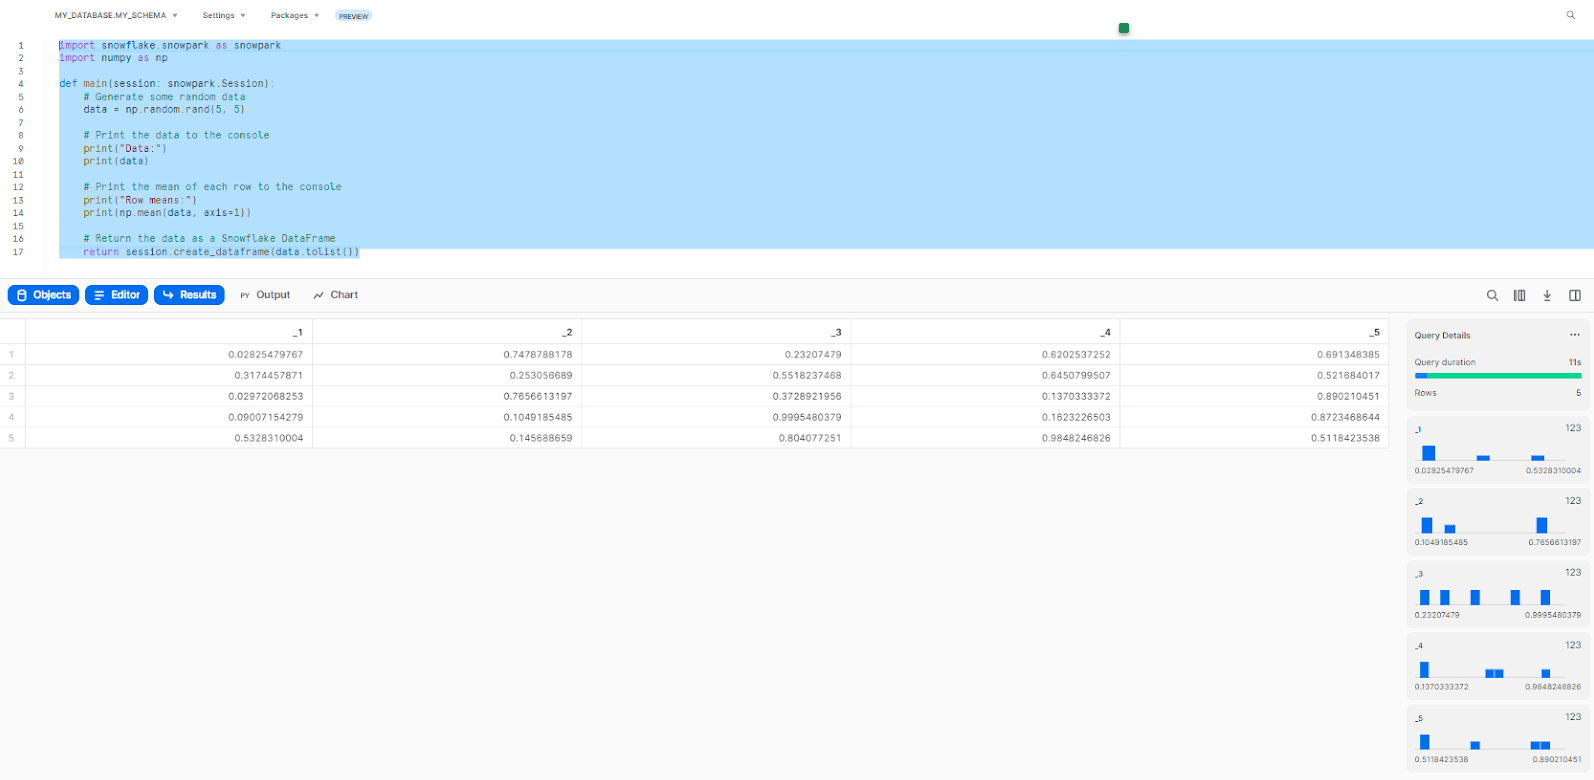Click the _2 column histogram card
Viewport: 1594px width, 780px height.
tap(1498, 521)
